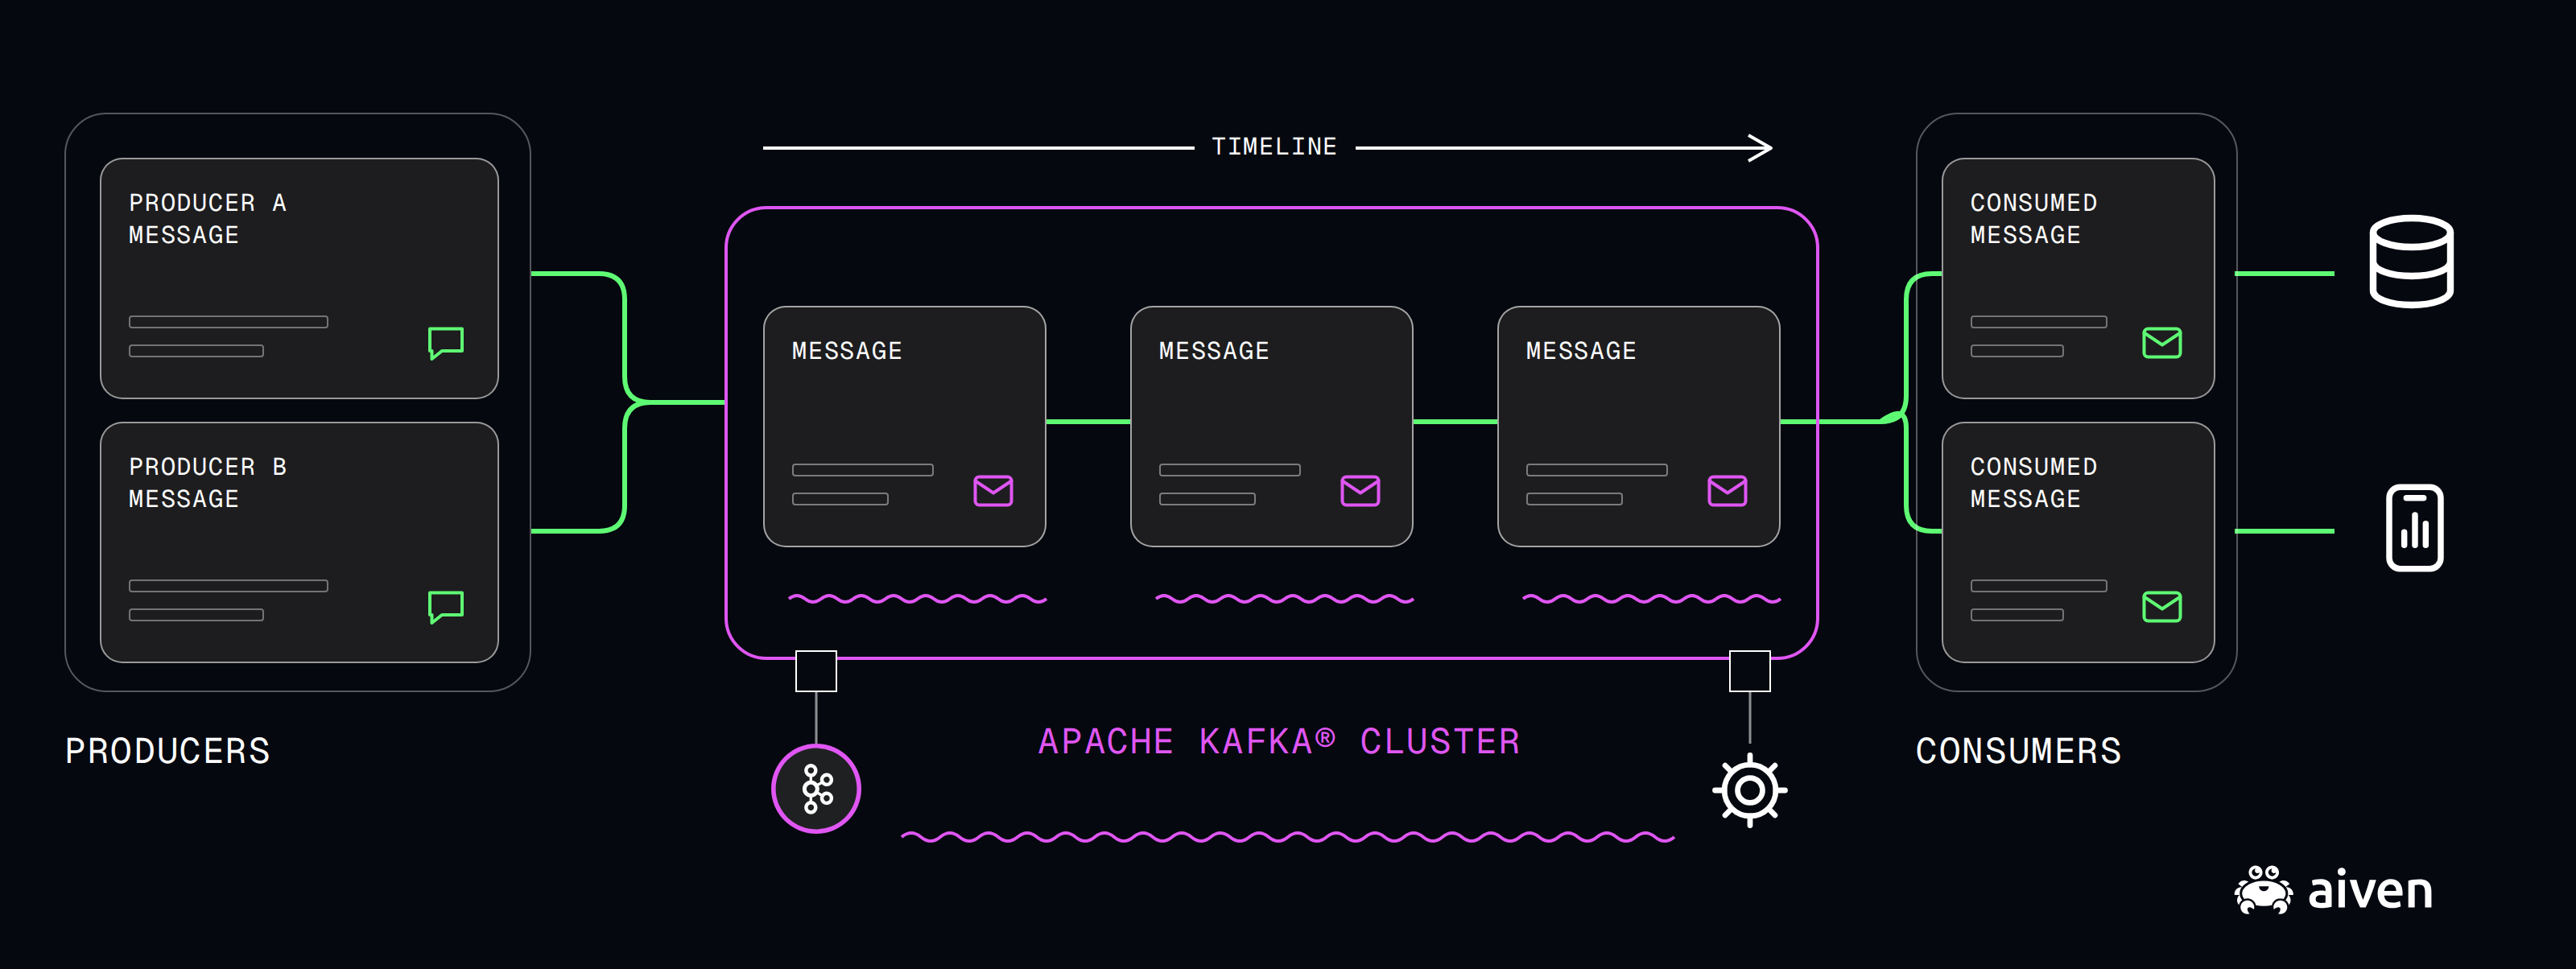Click the "aiven" brand text

point(2369,889)
